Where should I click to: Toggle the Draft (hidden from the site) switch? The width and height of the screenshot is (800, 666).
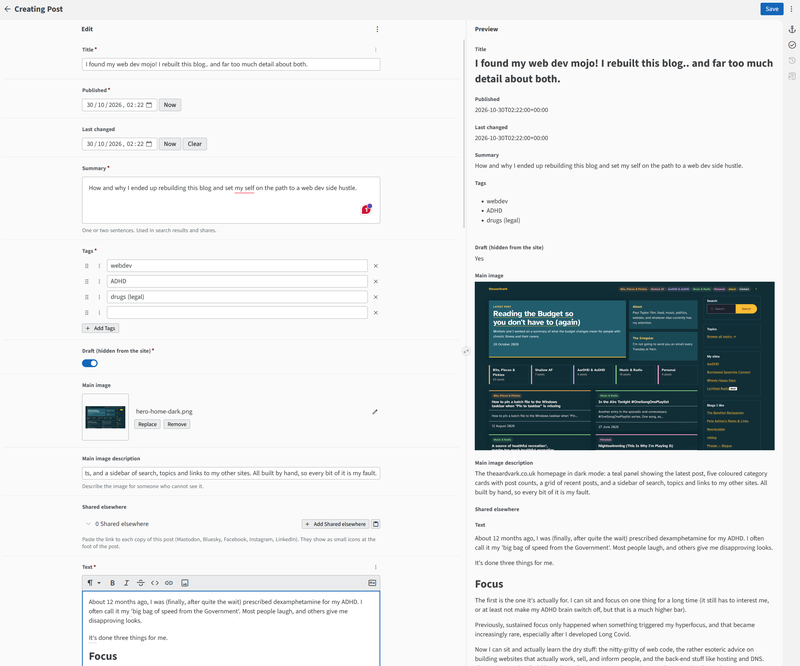pos(90,363)
